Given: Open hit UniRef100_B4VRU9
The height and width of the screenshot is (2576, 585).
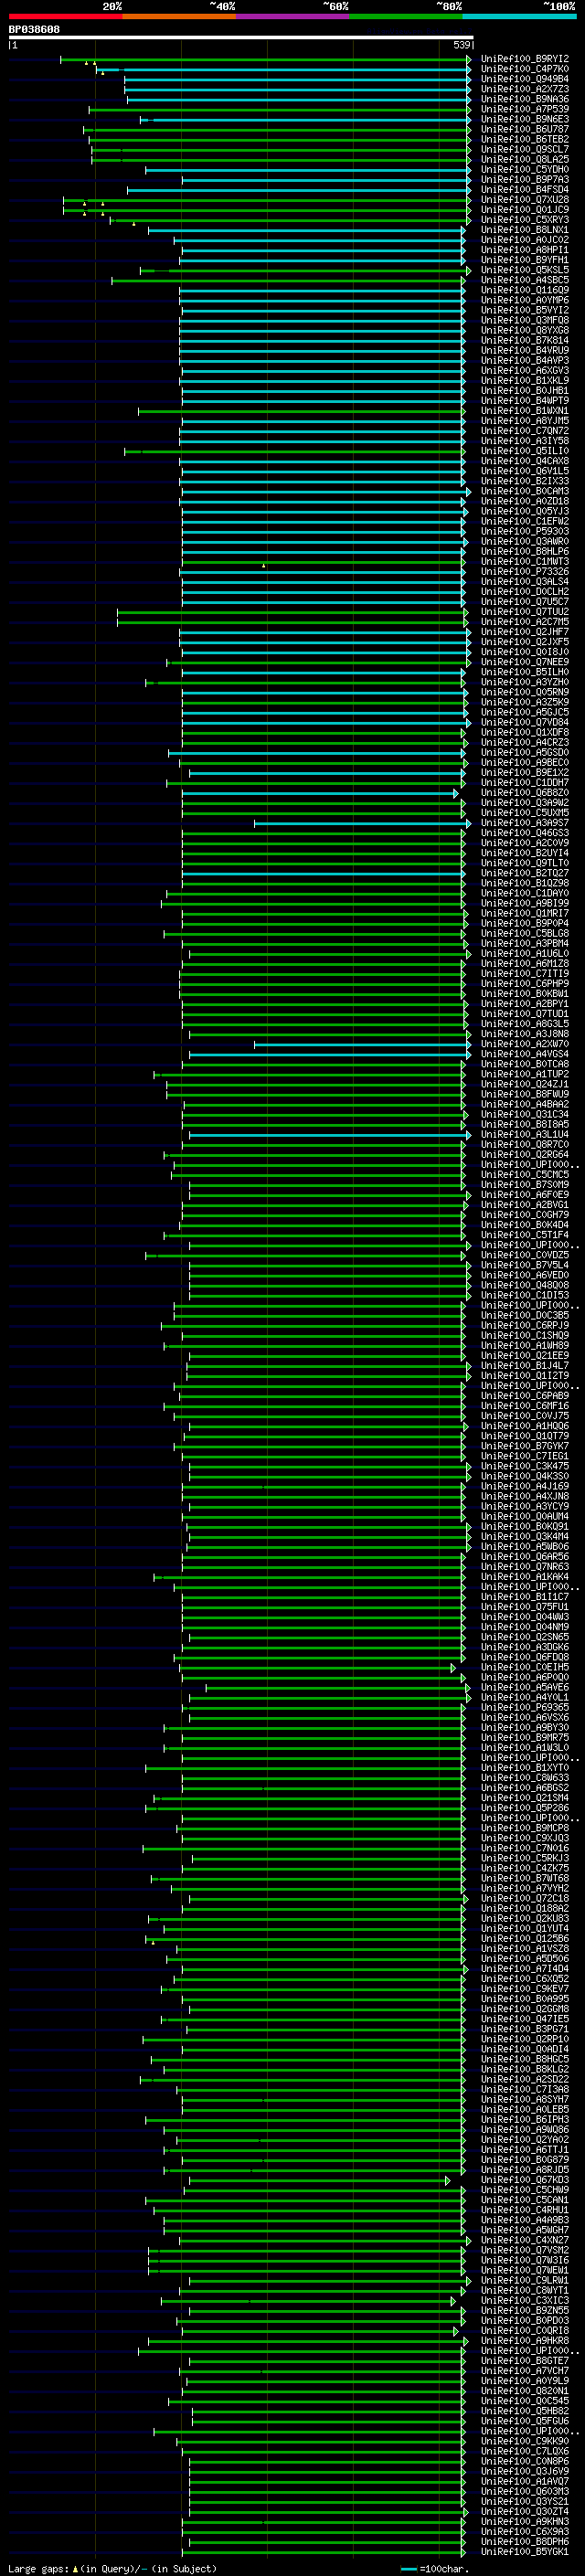Looking at the screenshot, I should click(x=525, y=350).
